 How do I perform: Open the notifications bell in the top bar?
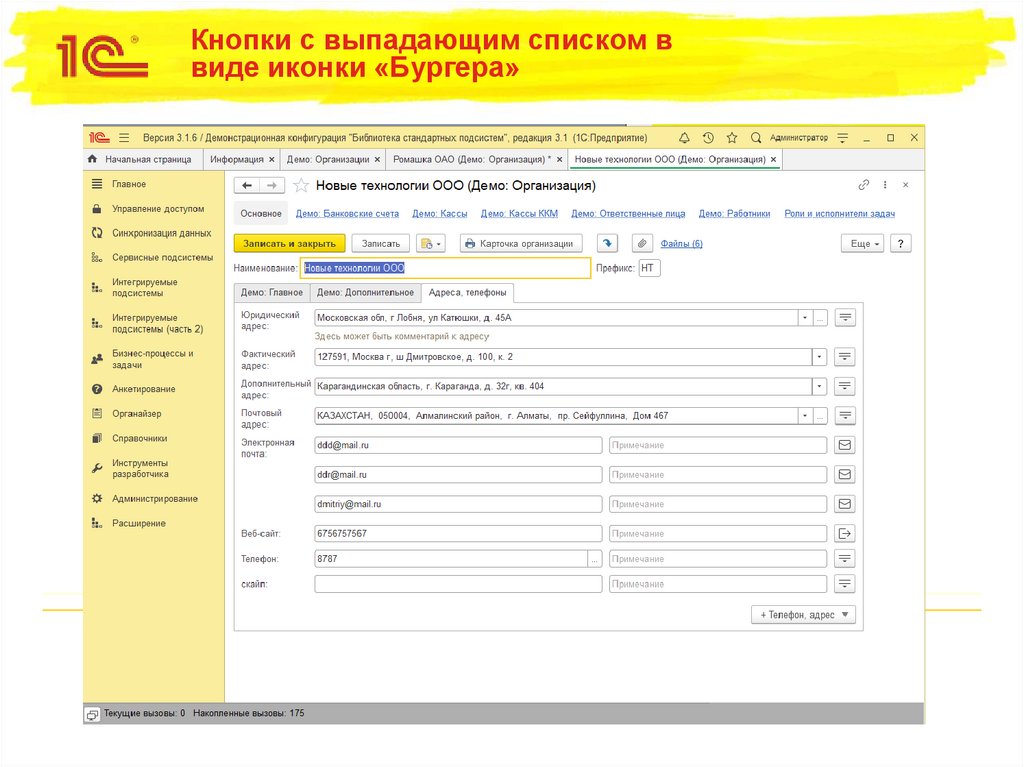[x=684, y=138]
